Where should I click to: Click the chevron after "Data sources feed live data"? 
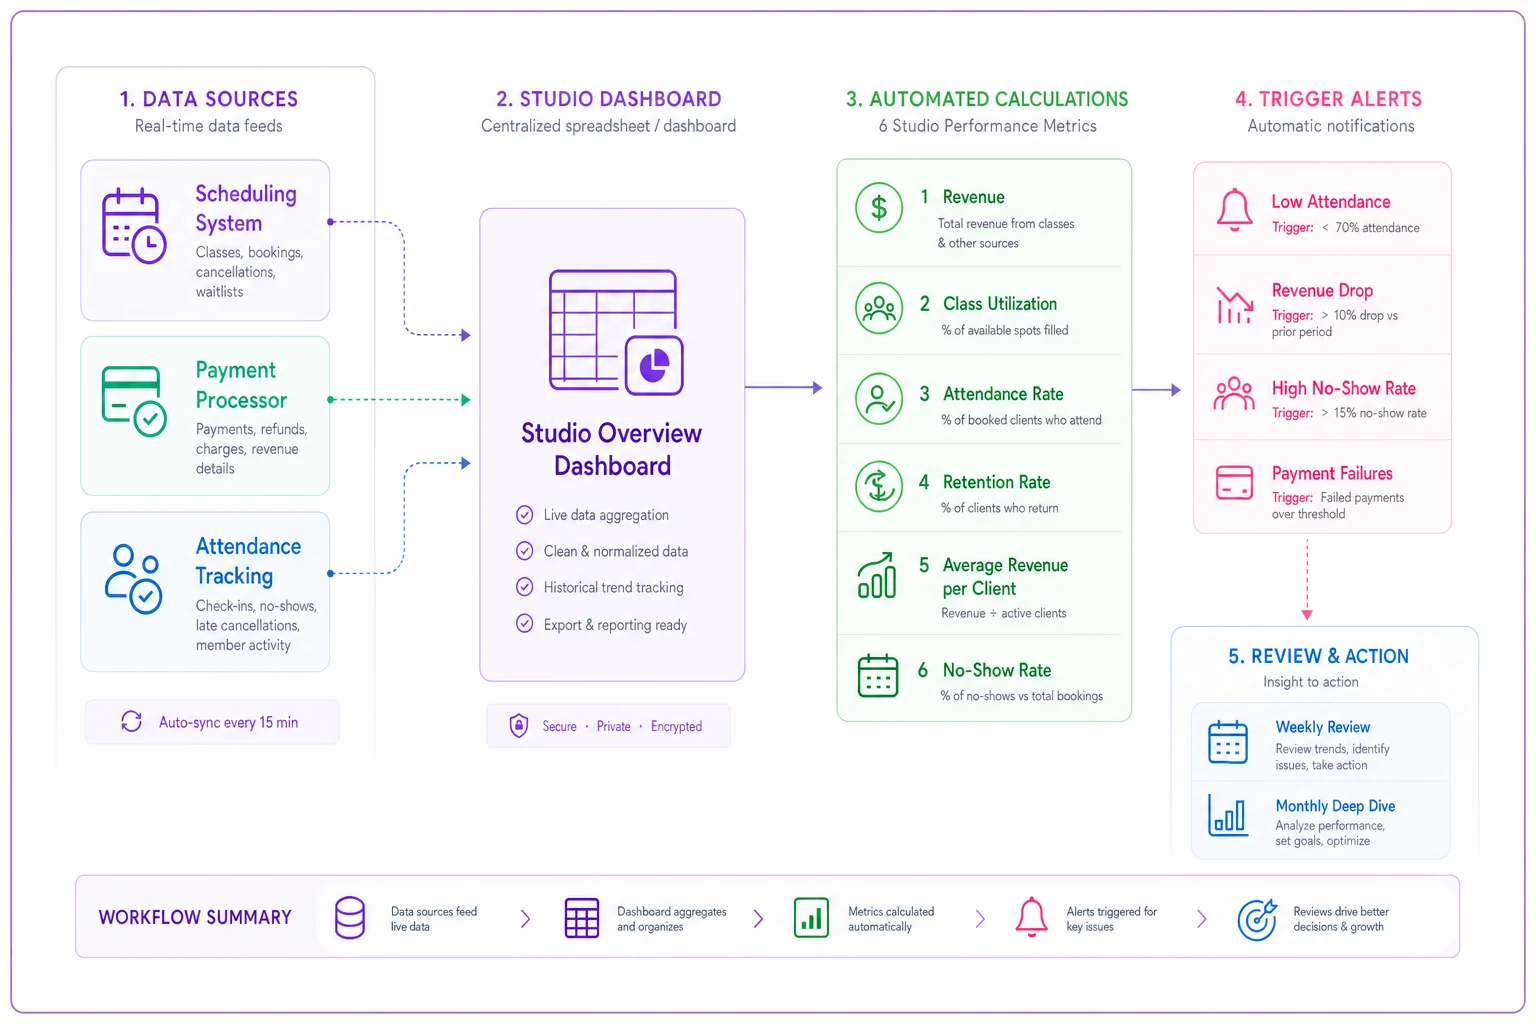(x=526, y=919)
